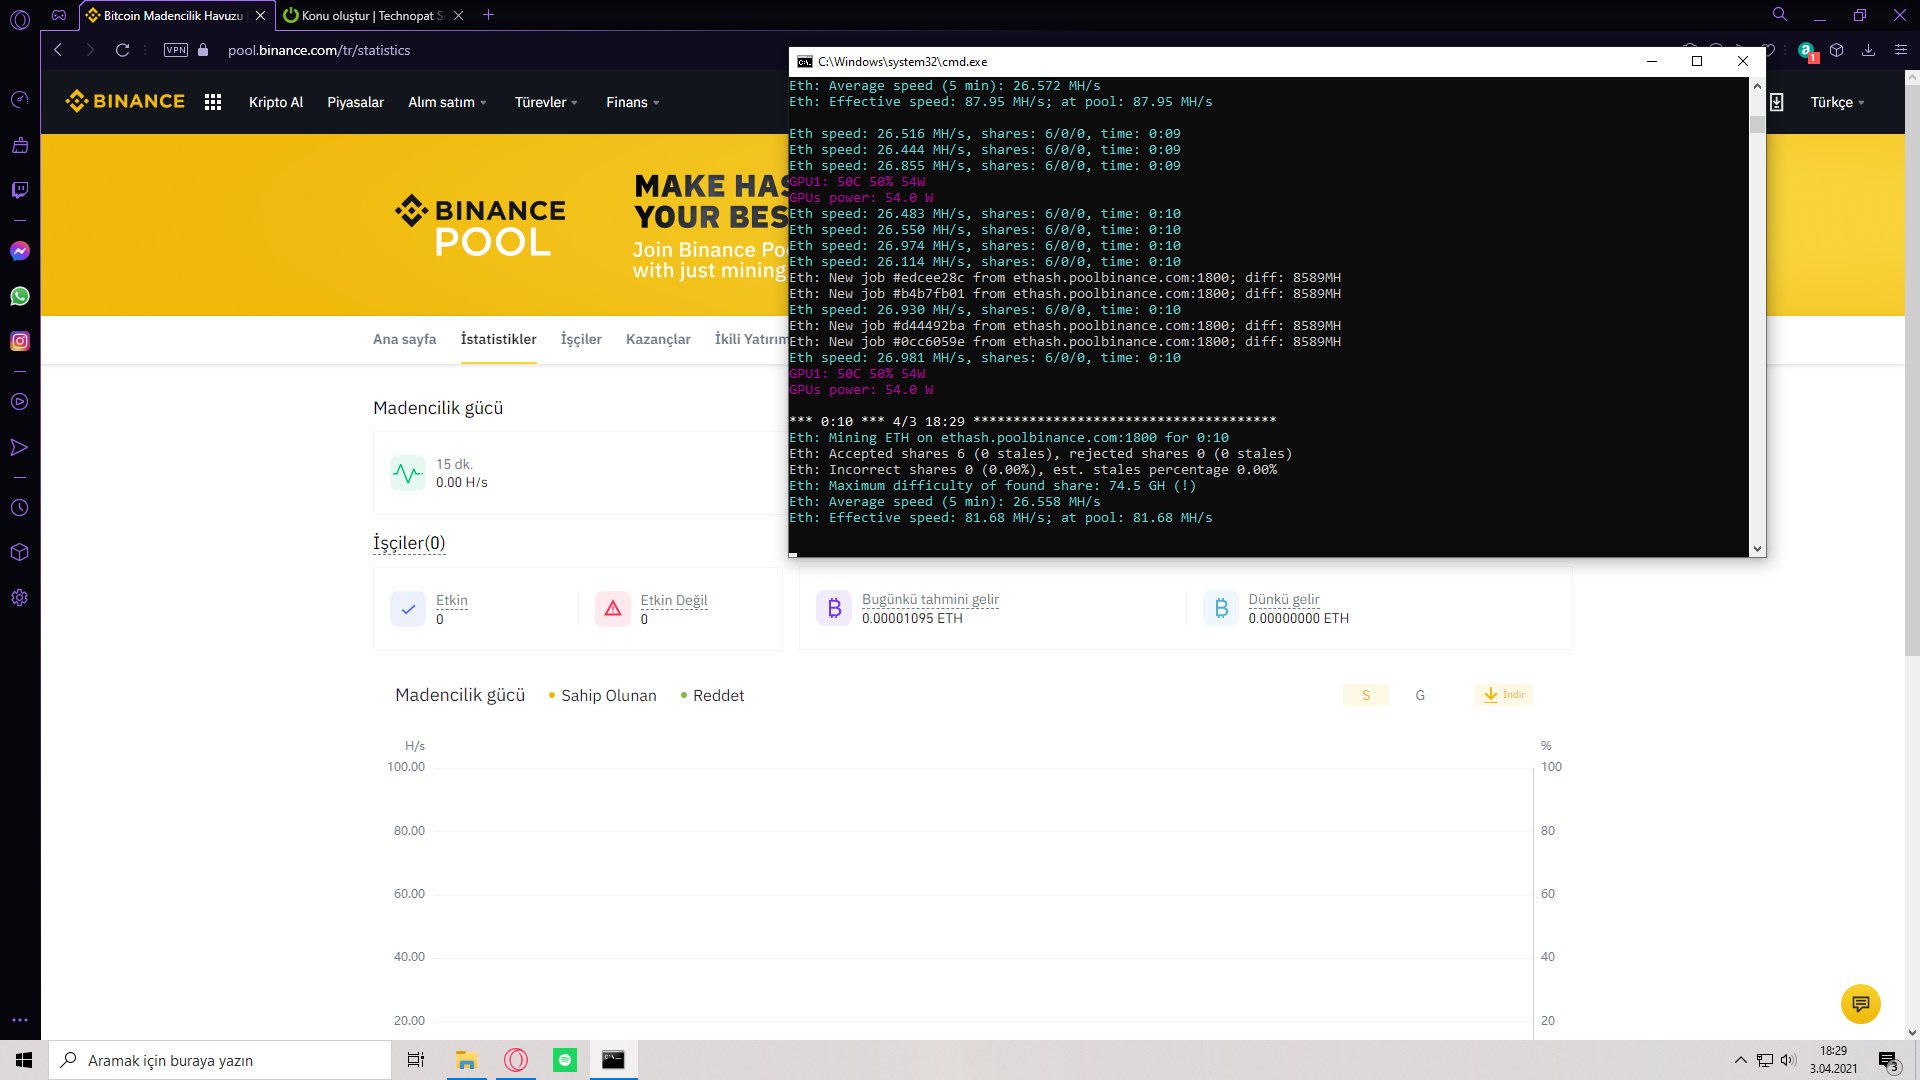Open the Spotify taskbar icon
This screenshot has width=1920, height=1080.
click(x=565, y=1060)
